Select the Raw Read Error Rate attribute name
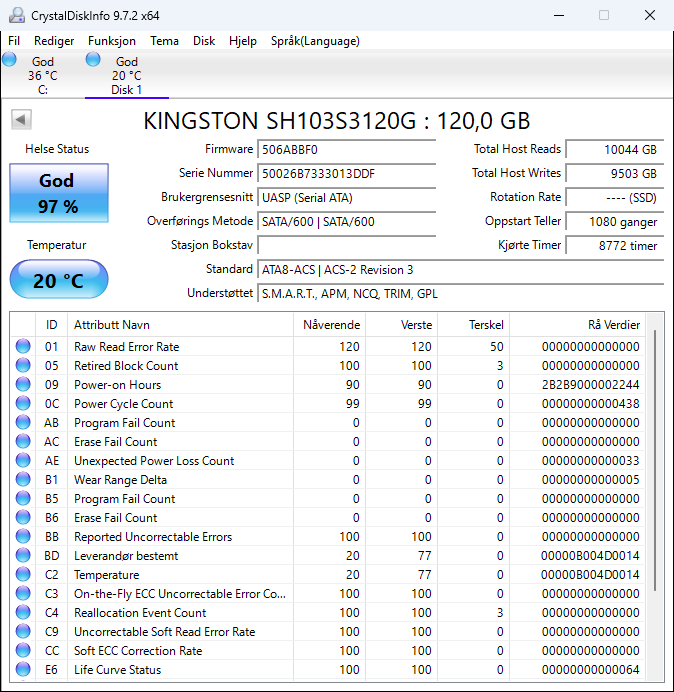674x692 pixels. [127, 347]
